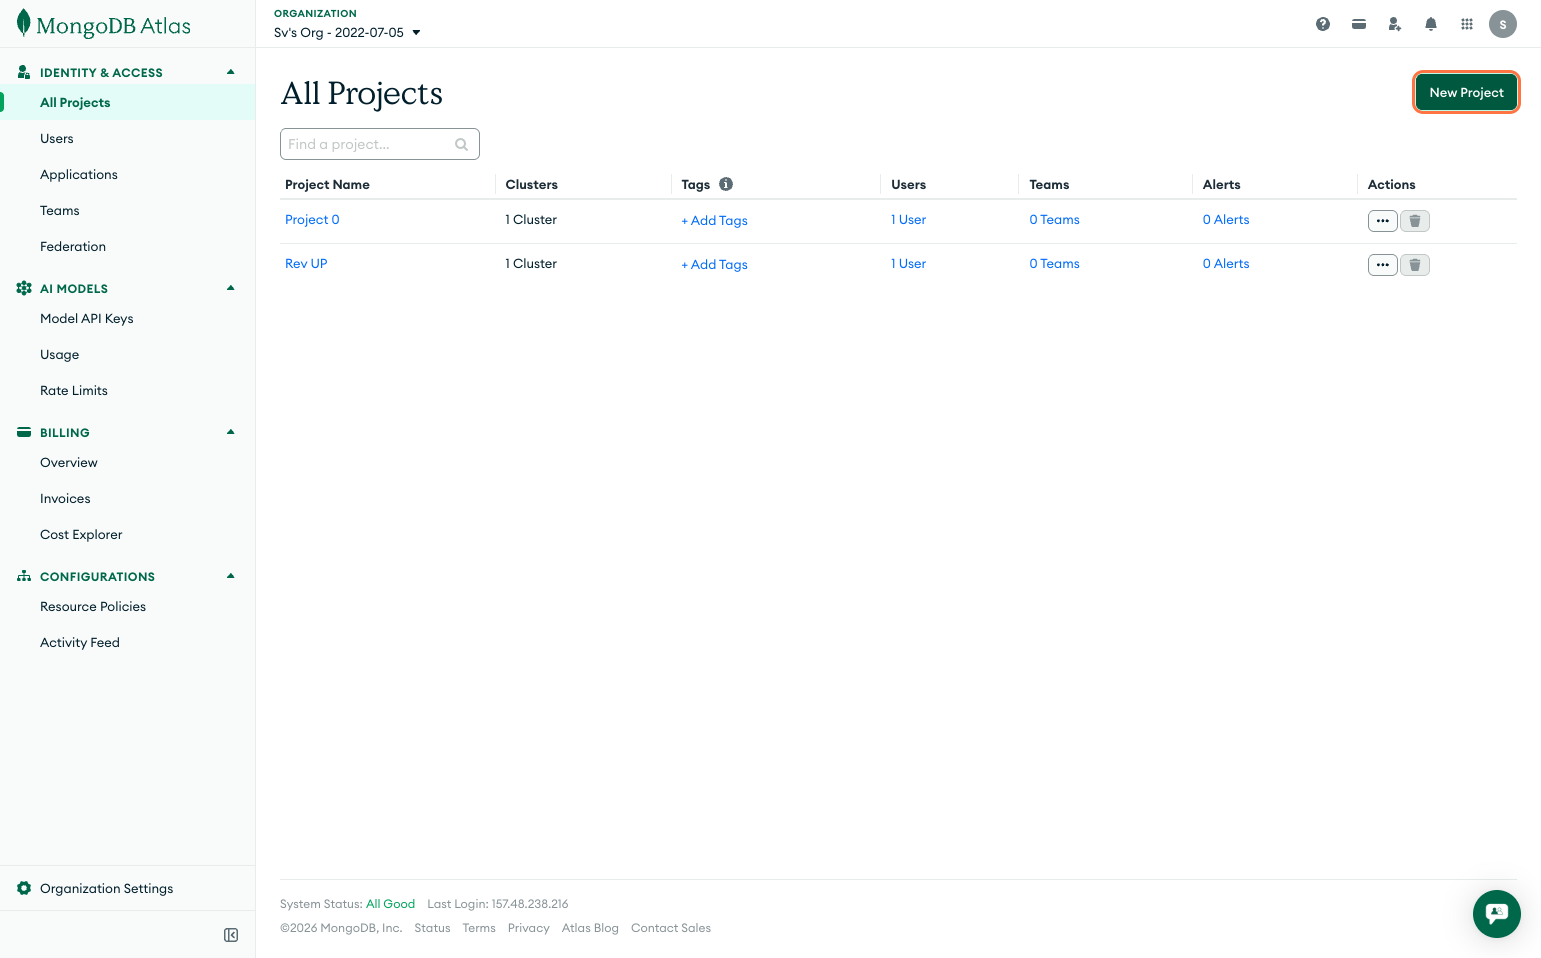1541x958 pixels.
Task: Delete Project 0 using its trash icon
Action: tap(1414, 220)
